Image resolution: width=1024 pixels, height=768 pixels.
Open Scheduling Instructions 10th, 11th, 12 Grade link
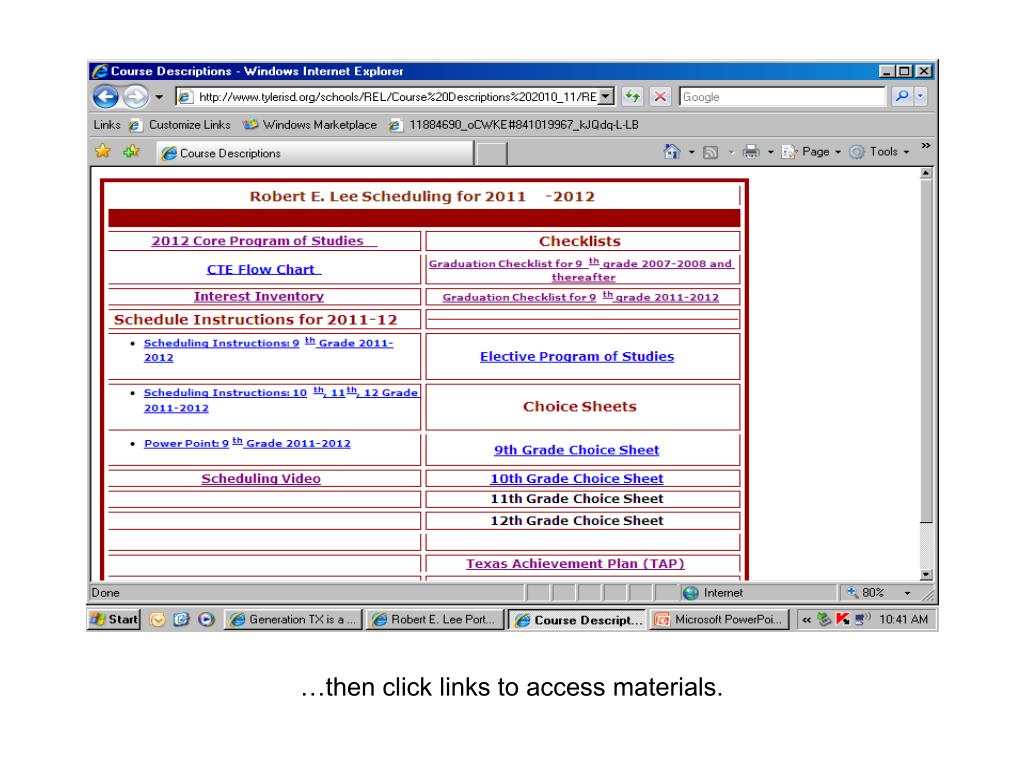click(281, 400)
